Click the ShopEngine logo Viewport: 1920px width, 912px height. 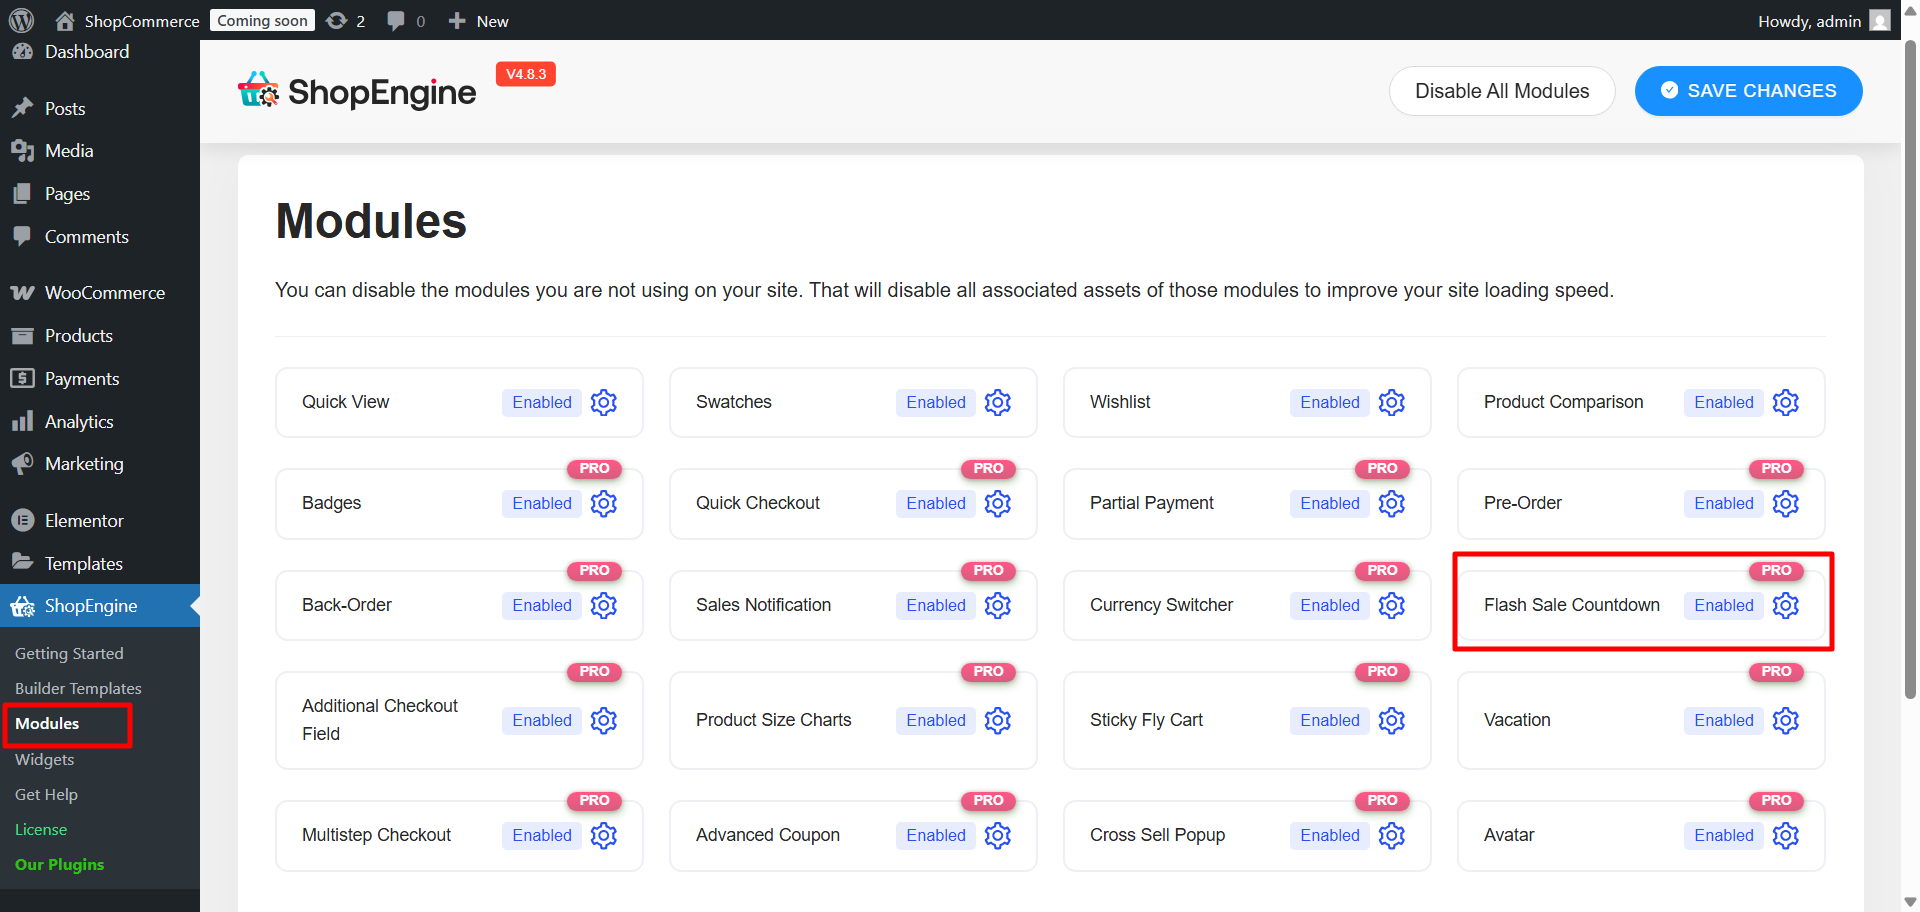(357, 91)
